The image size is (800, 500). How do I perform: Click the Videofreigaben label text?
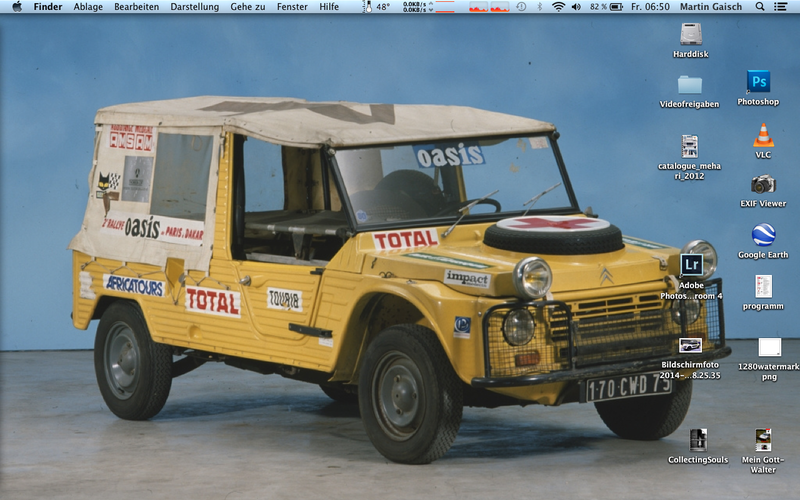pos(689,104)
